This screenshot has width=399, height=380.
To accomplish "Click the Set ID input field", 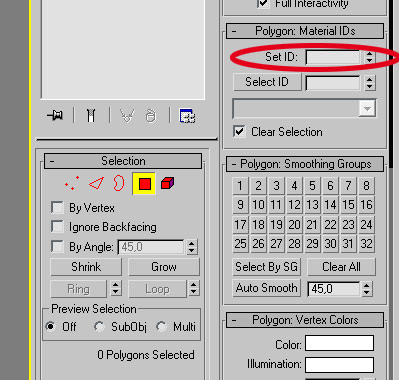I will (x=333, y=57).
